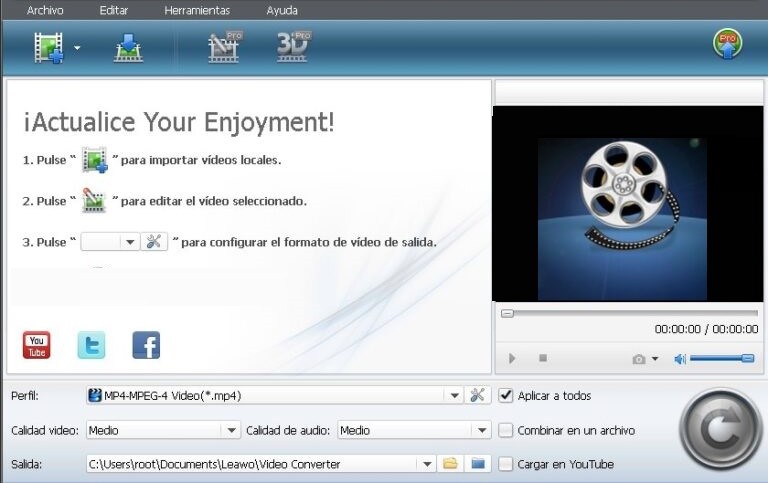768x483 pixels.
Task: Browse output folder with yellow folder icon
Action: (x=450, y=463)
